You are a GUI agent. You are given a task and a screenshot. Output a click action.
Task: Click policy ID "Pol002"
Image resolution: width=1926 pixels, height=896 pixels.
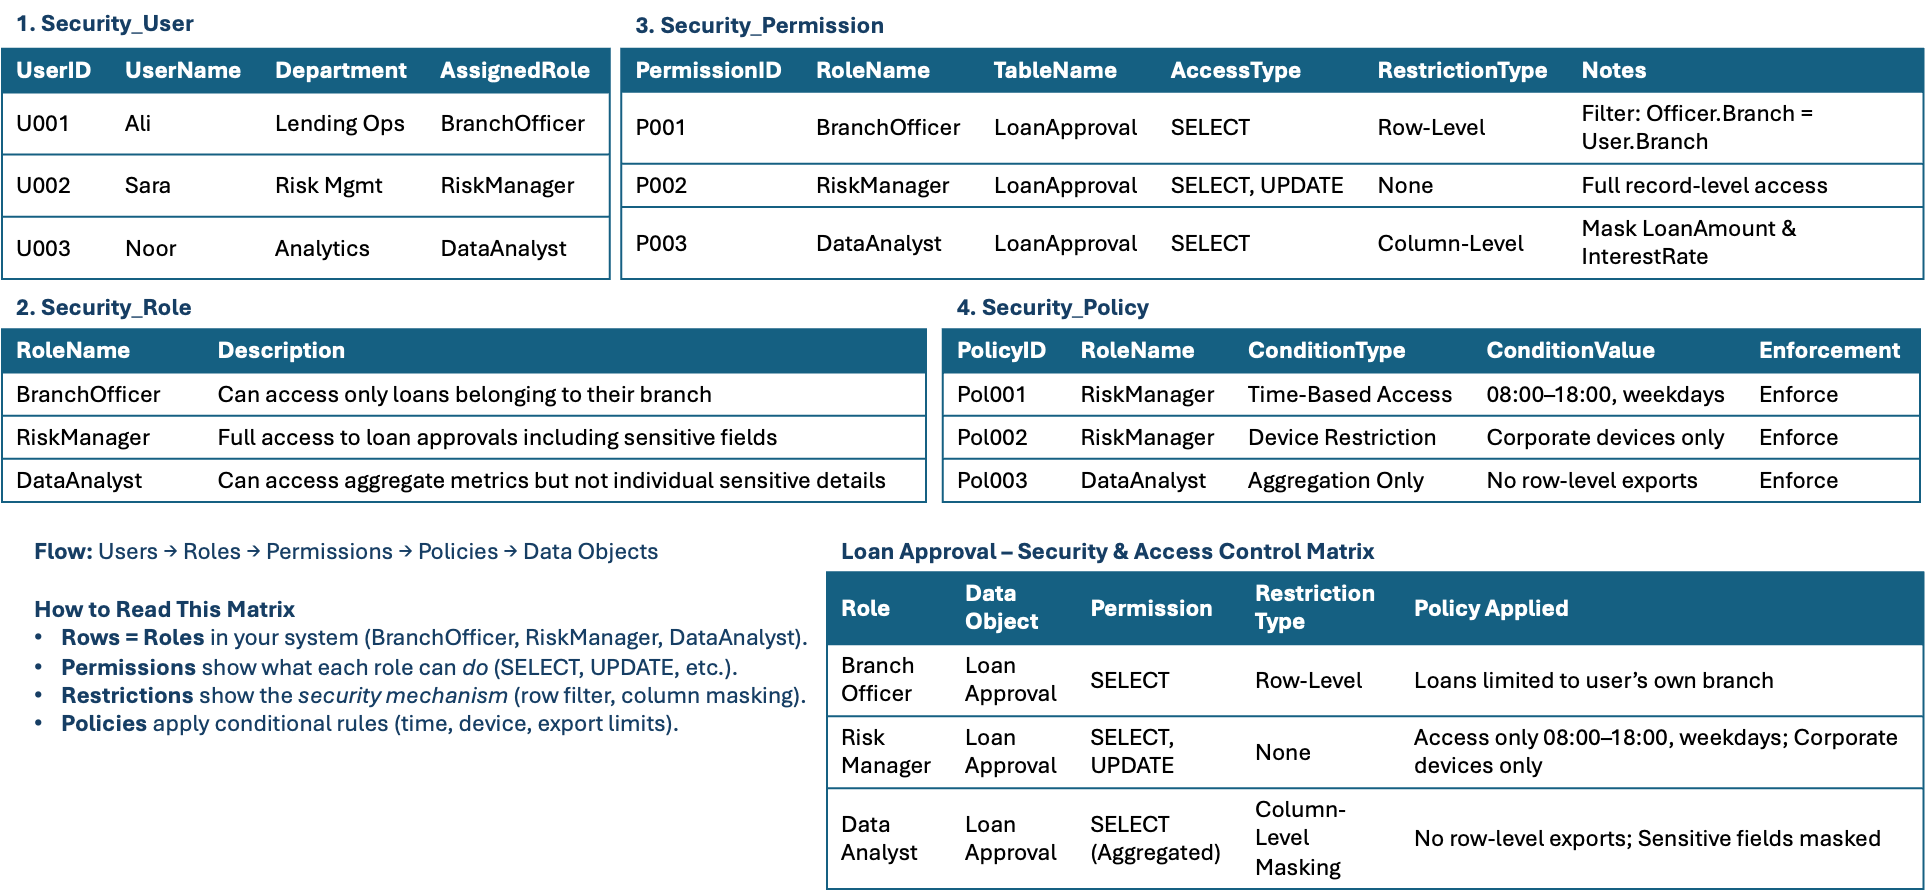[x=992, y=437]
